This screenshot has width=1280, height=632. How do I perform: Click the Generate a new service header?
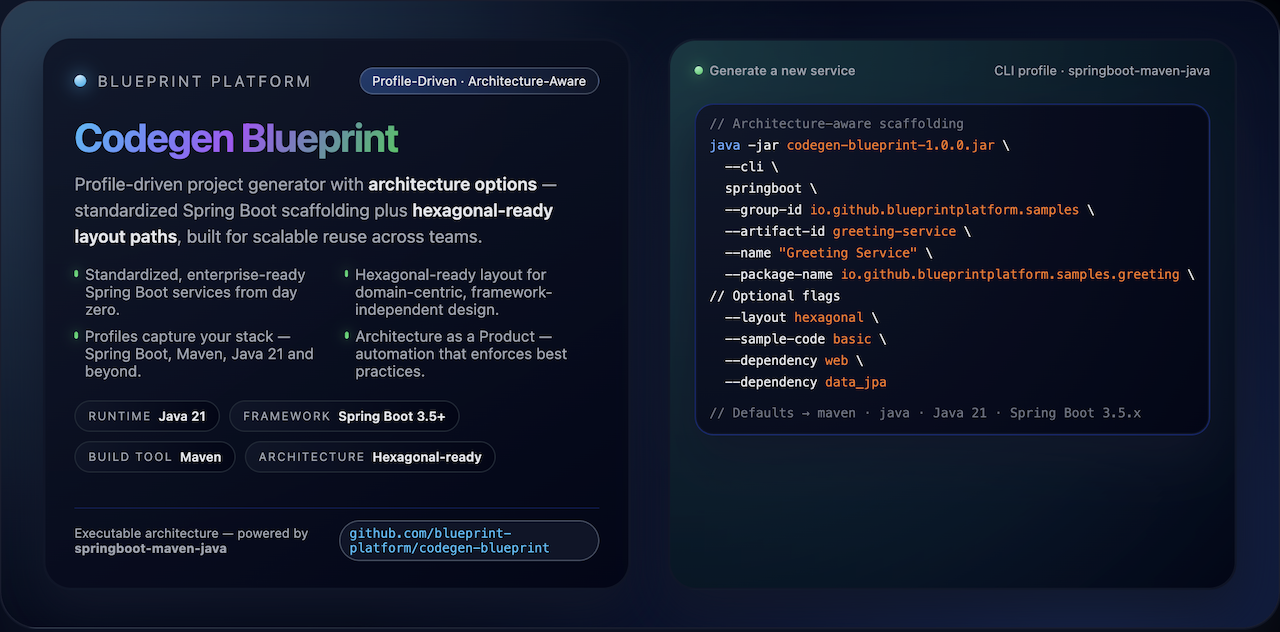782,71
